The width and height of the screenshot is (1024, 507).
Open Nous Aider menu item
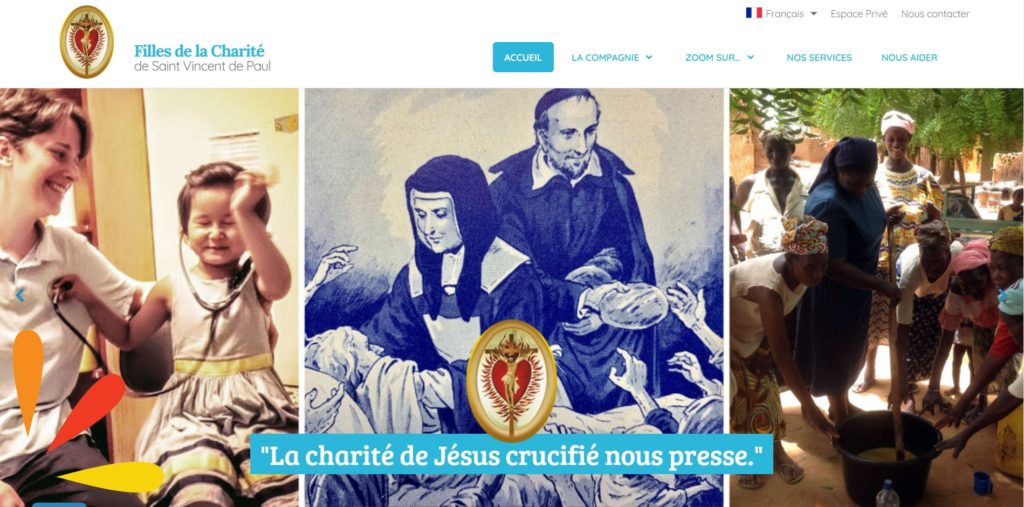[x=909, y=57]
